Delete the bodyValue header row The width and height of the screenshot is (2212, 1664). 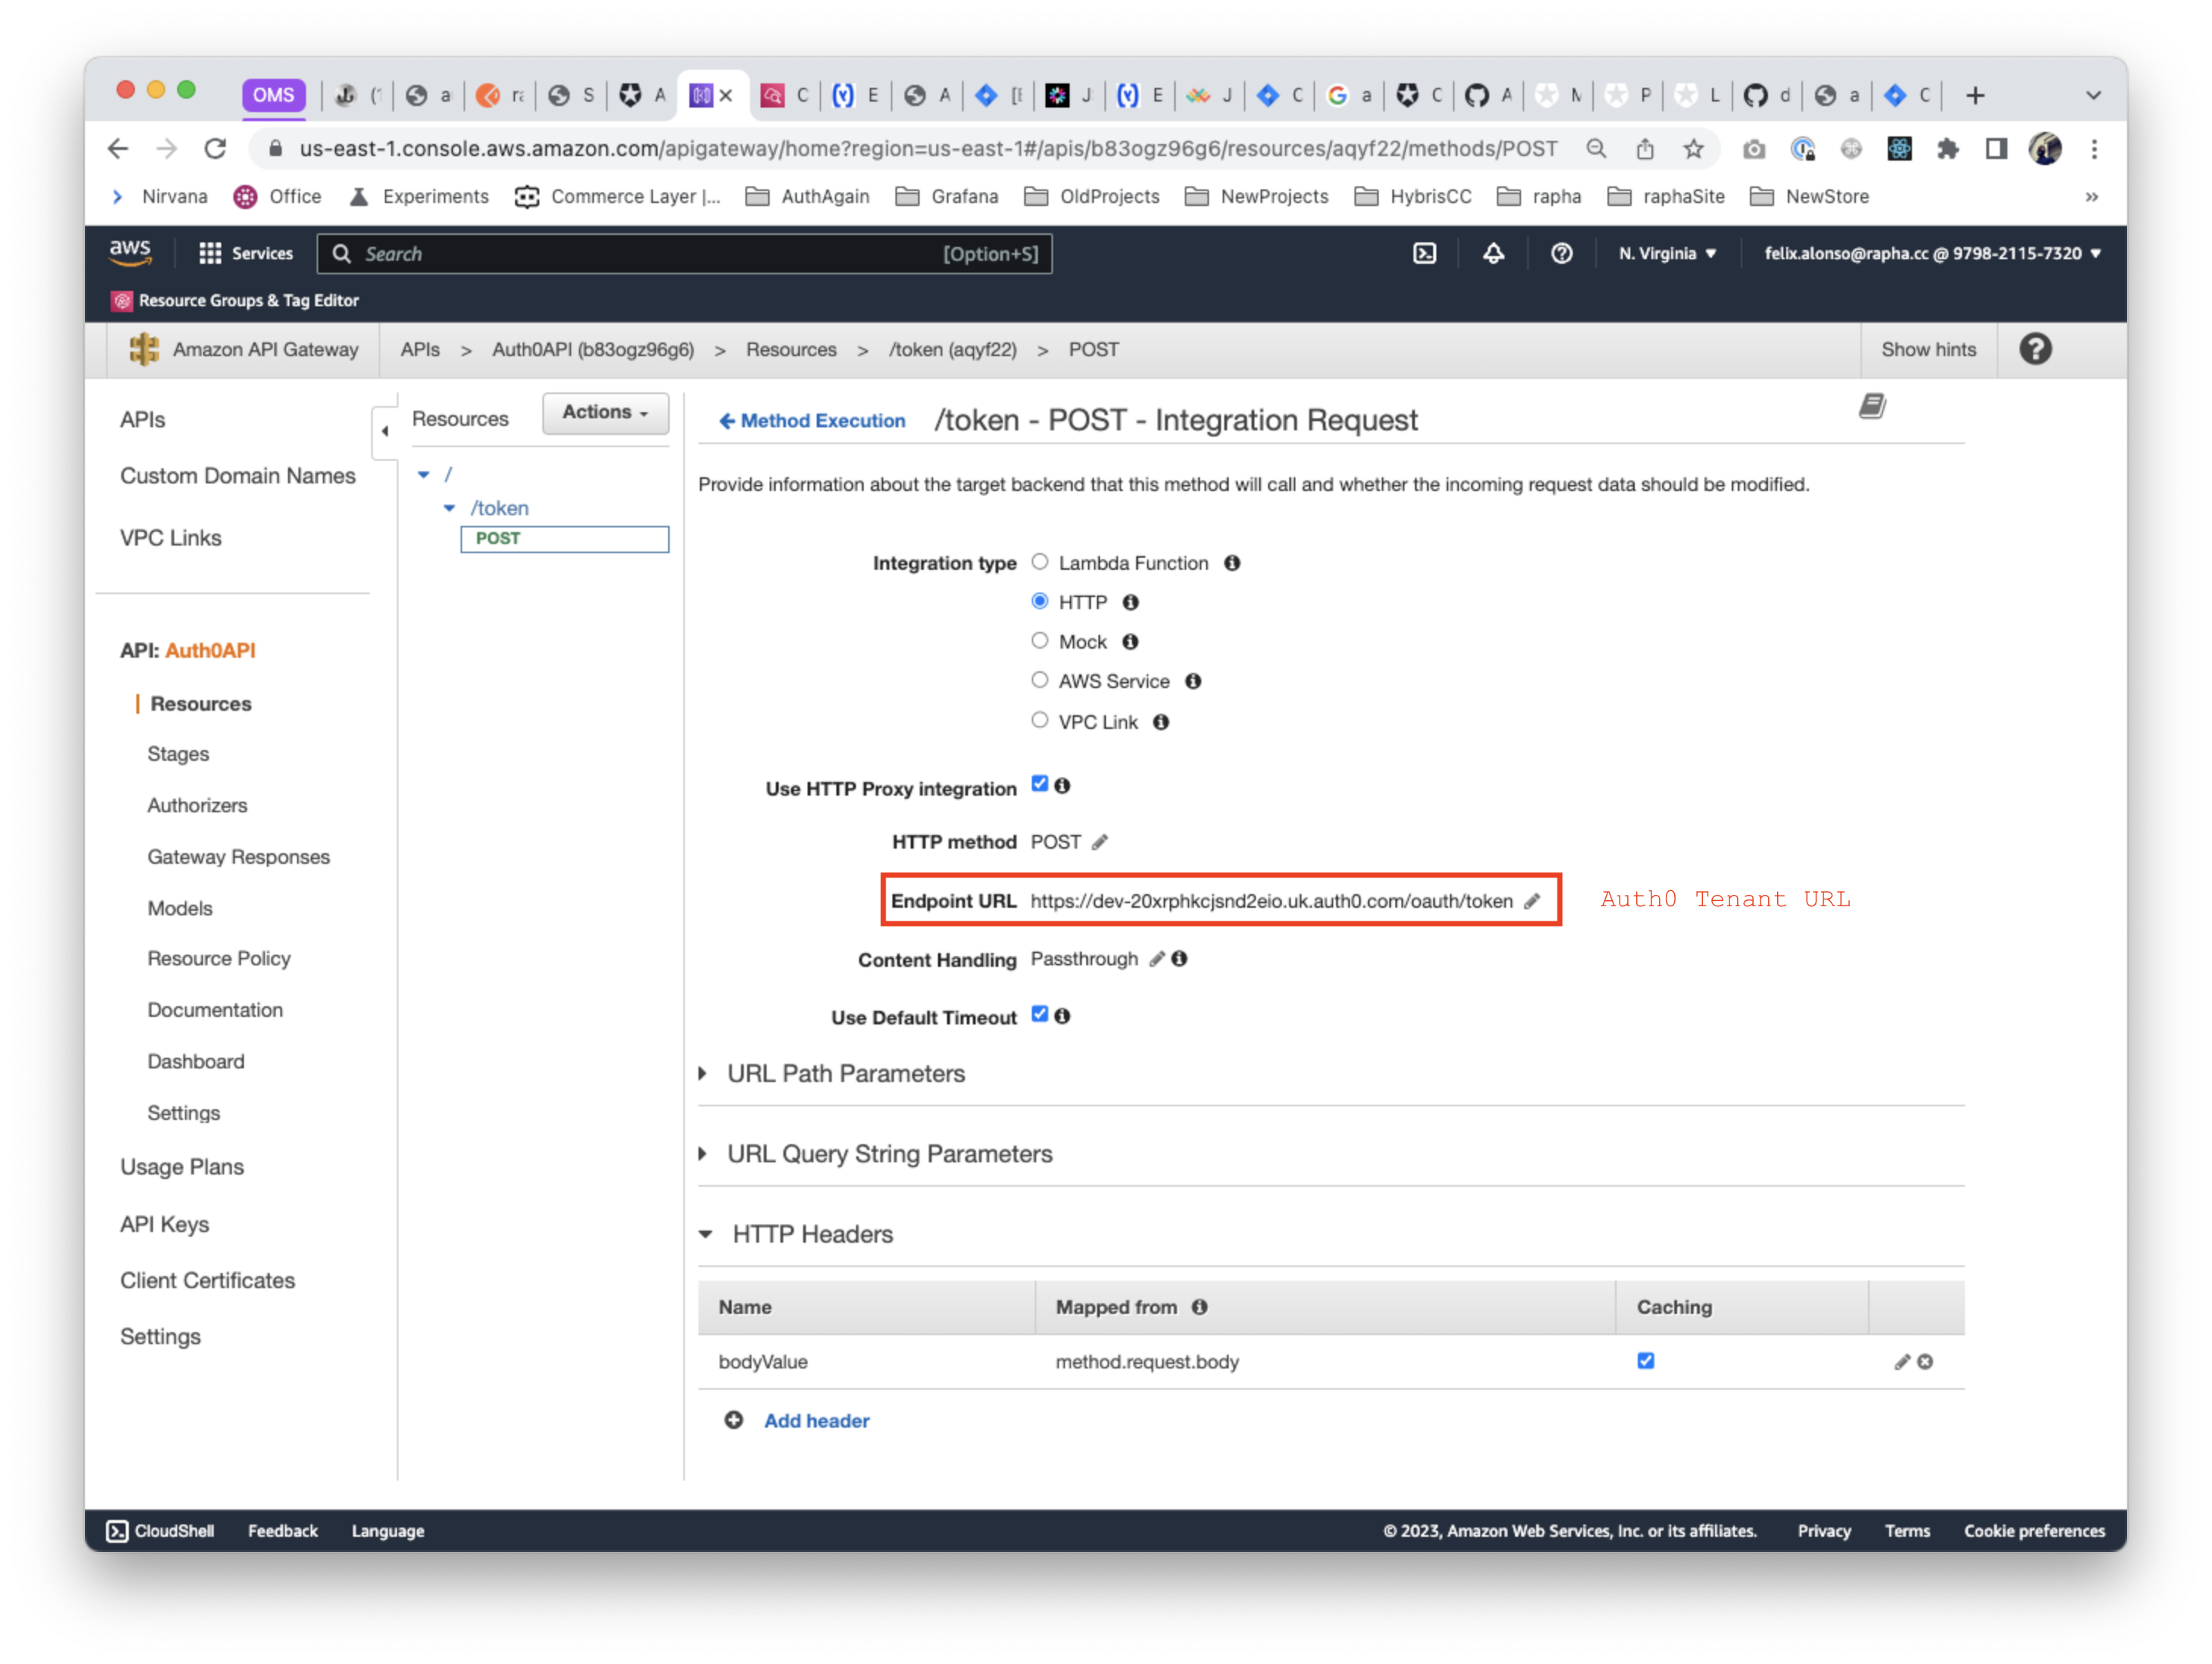tap(1925, 1362)
